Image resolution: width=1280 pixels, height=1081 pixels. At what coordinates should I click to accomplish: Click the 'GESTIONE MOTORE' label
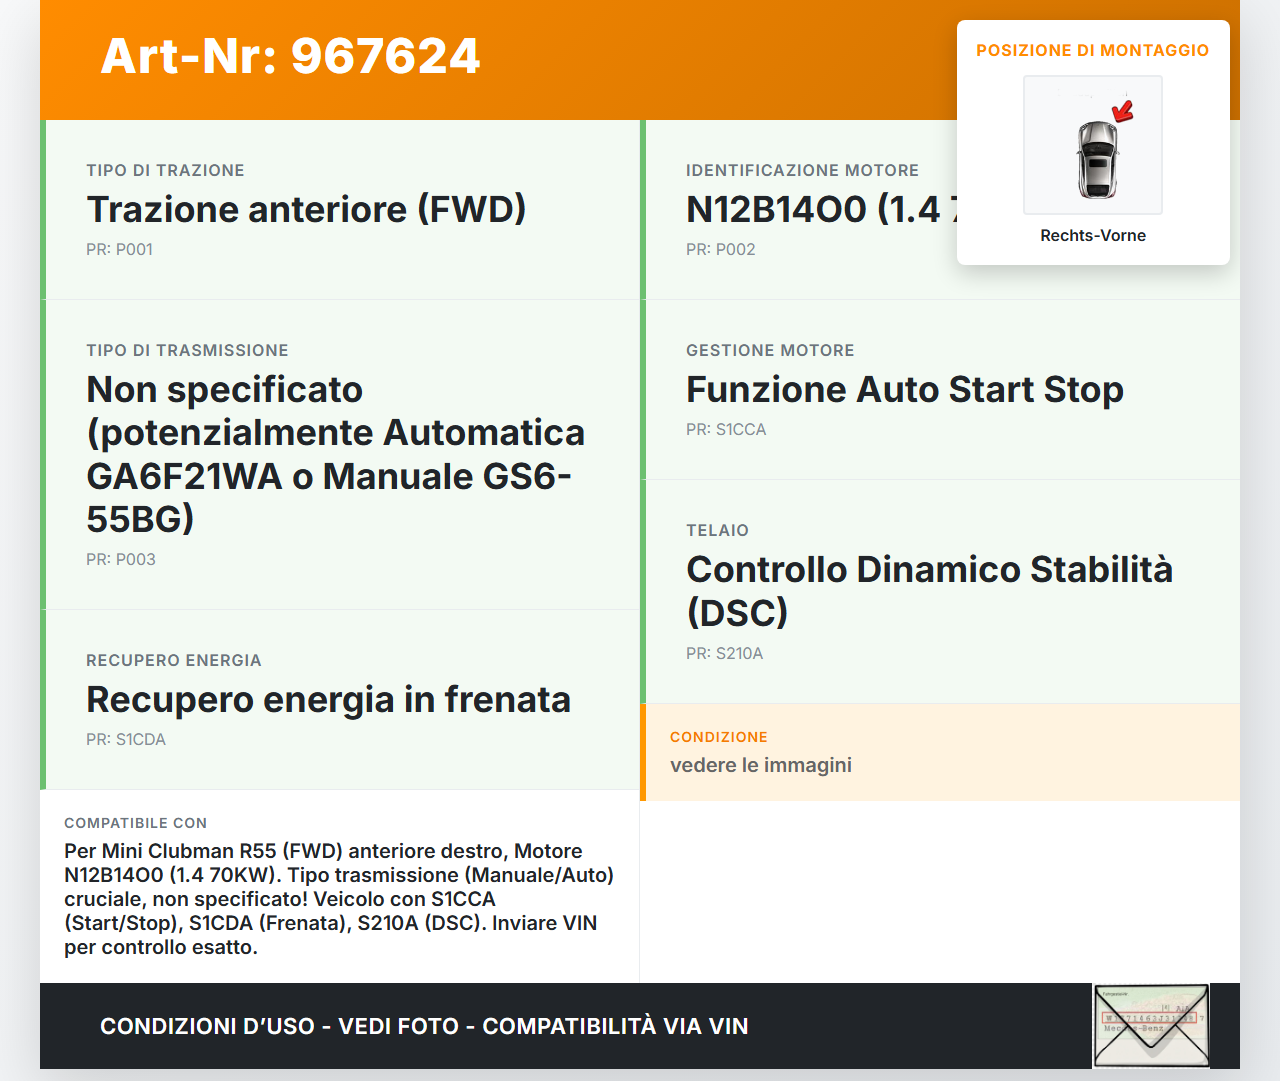[x=770, y=350]
